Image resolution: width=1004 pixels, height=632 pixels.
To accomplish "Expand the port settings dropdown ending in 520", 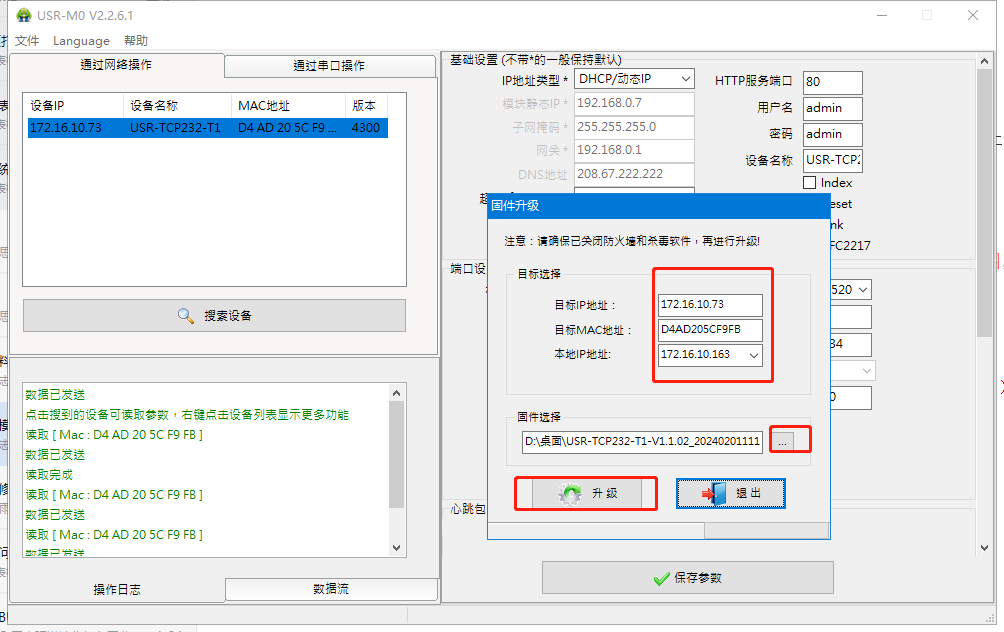I will pos(862,289).
